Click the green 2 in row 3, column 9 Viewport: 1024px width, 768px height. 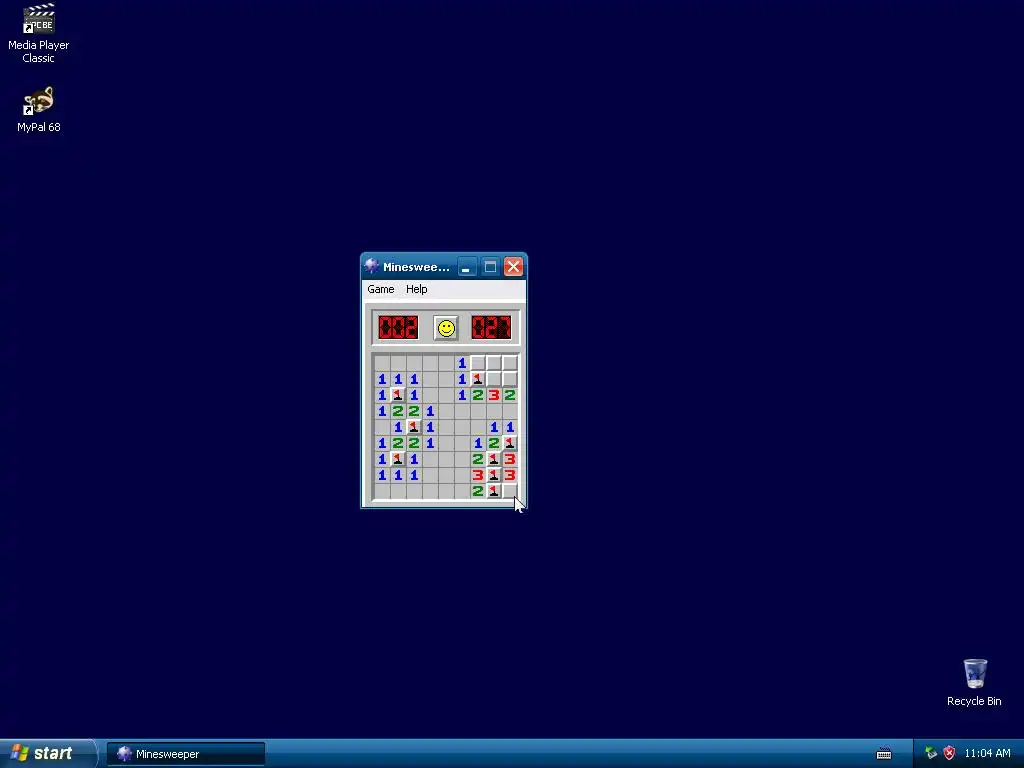pyautogui.click(x=510, y=395)
